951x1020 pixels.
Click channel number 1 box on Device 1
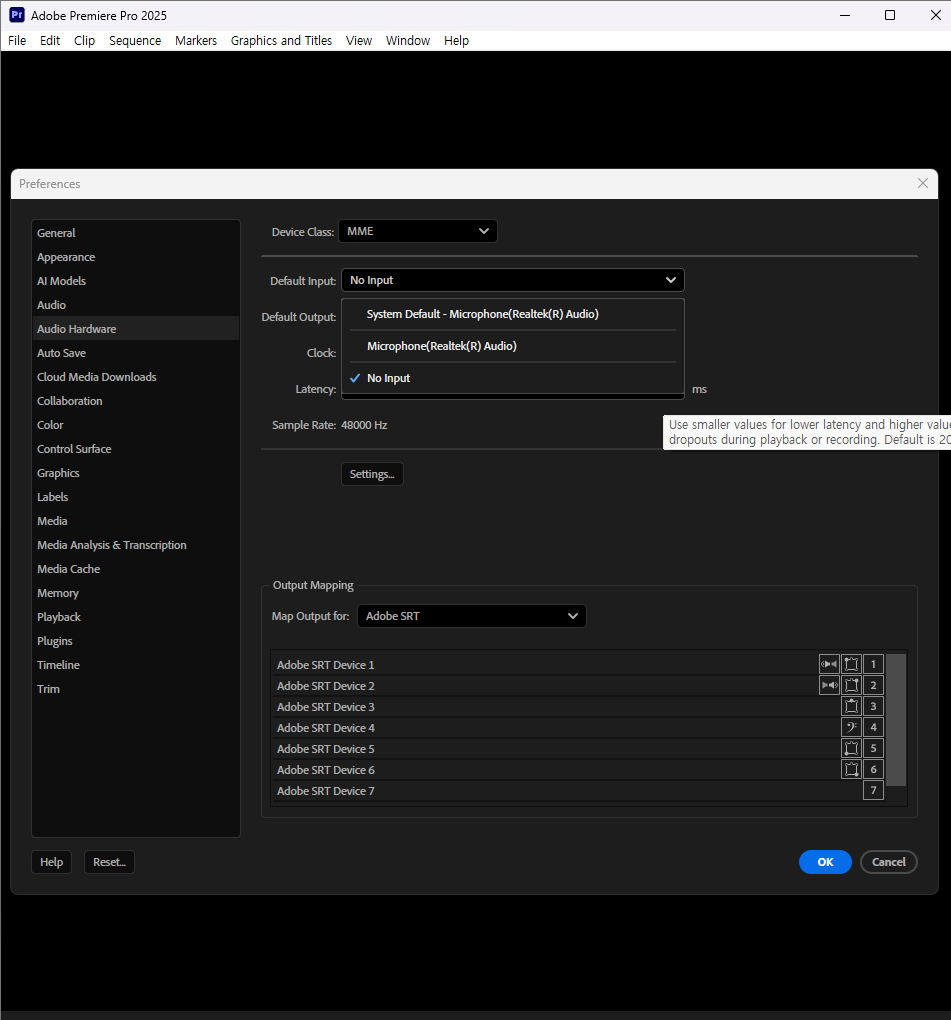[874, 664]
